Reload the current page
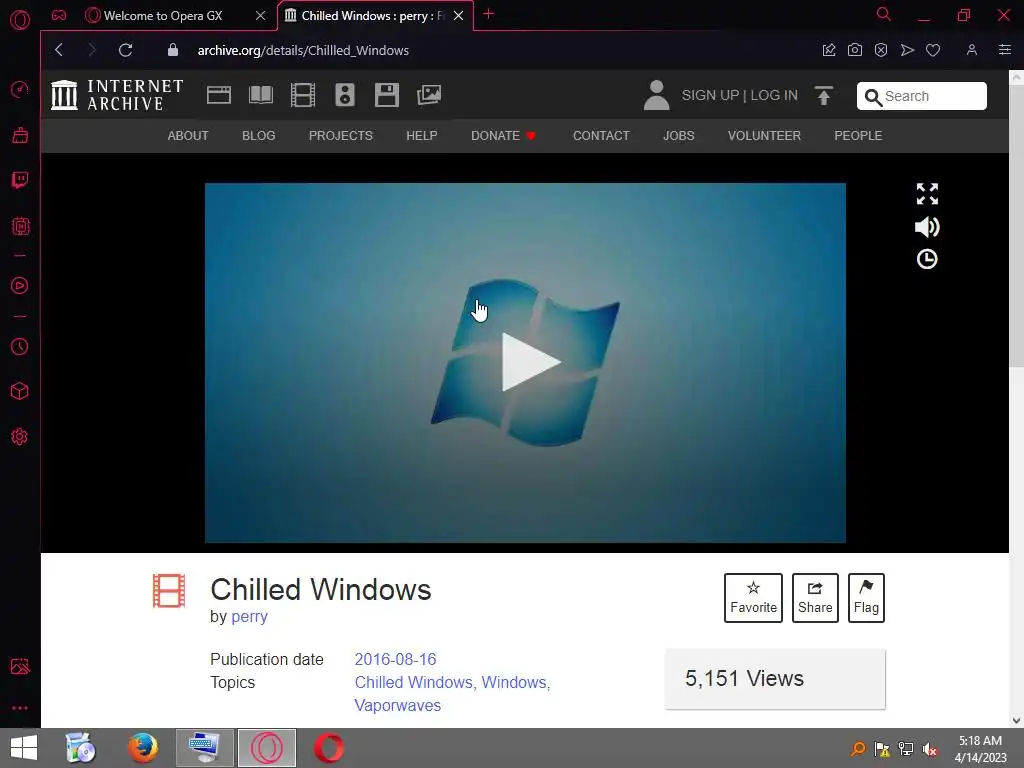This screenshot has height=768, width=1024. pyautogui.click(x=125, y=50)
